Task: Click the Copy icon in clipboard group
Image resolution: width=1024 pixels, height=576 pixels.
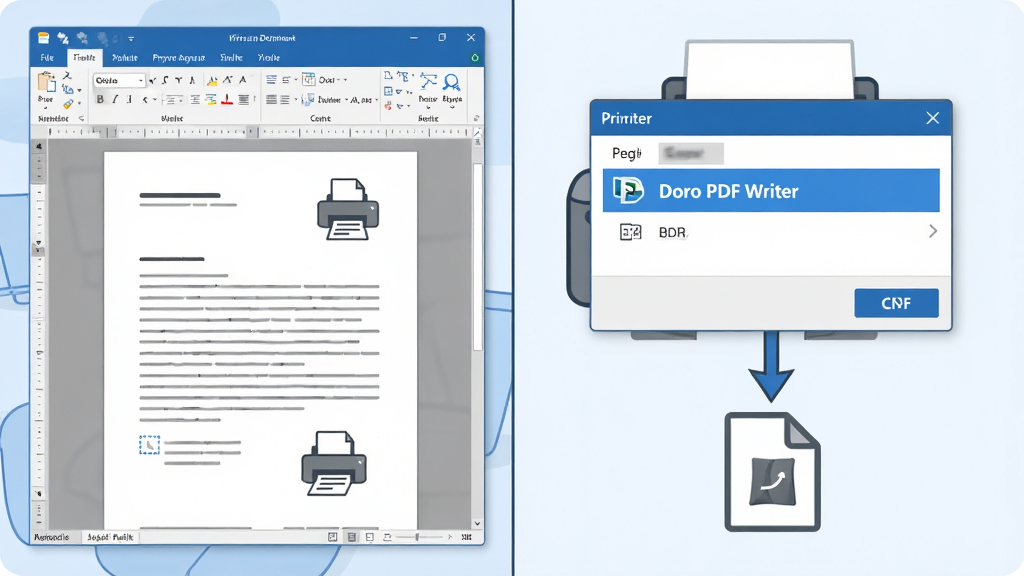Action: pos(67,89)
